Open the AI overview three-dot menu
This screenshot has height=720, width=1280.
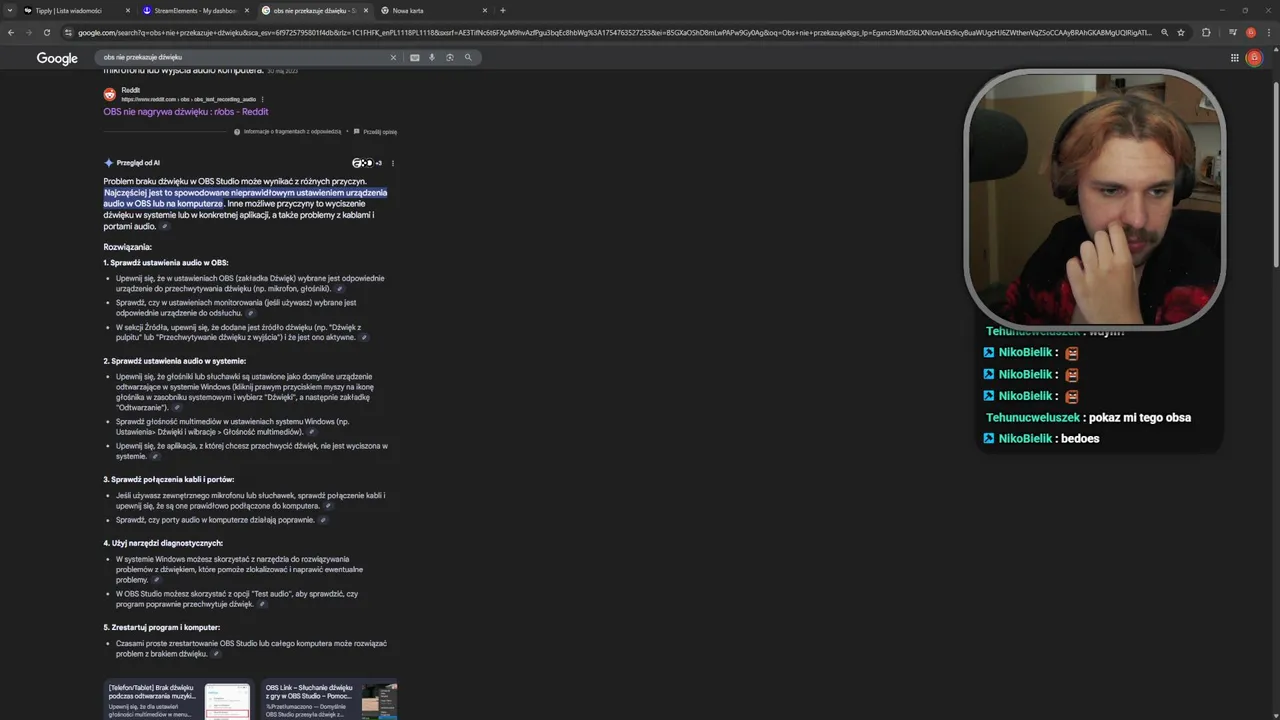point(393,163)
